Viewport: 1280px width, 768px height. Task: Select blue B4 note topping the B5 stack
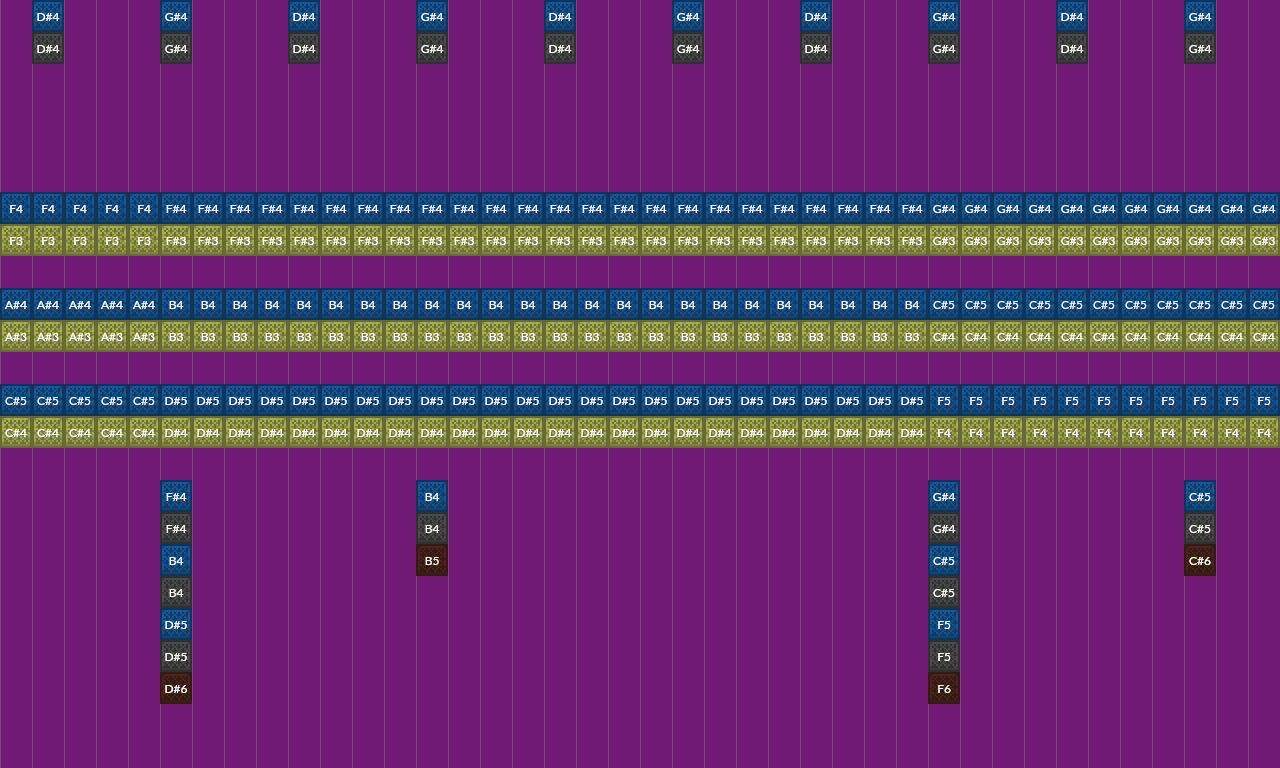[x=432, y=496]
